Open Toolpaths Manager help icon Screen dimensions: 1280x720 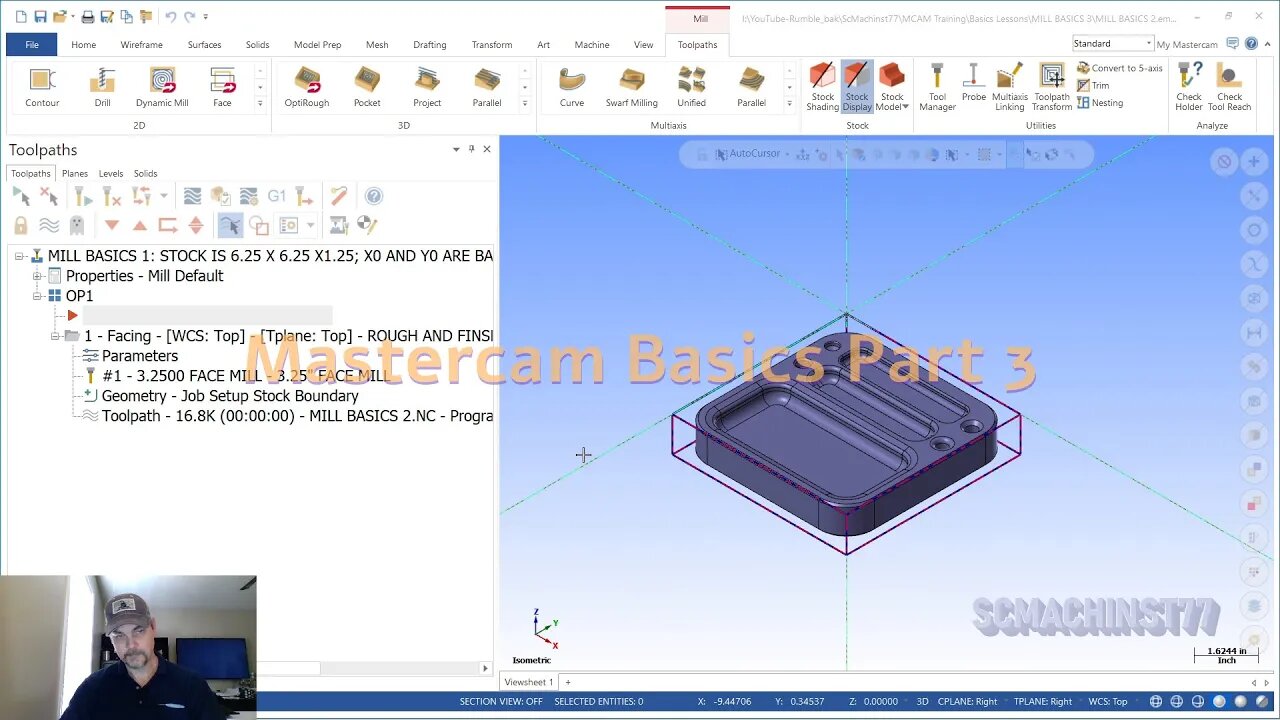pos(374,196)
